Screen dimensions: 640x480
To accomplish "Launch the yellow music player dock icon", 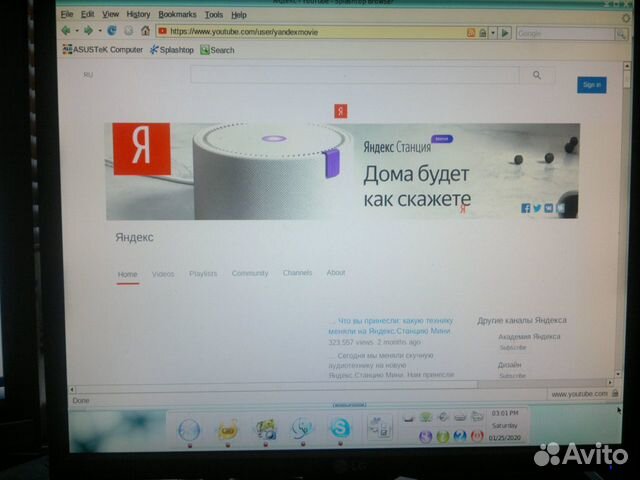I will (x=228, y=429).
